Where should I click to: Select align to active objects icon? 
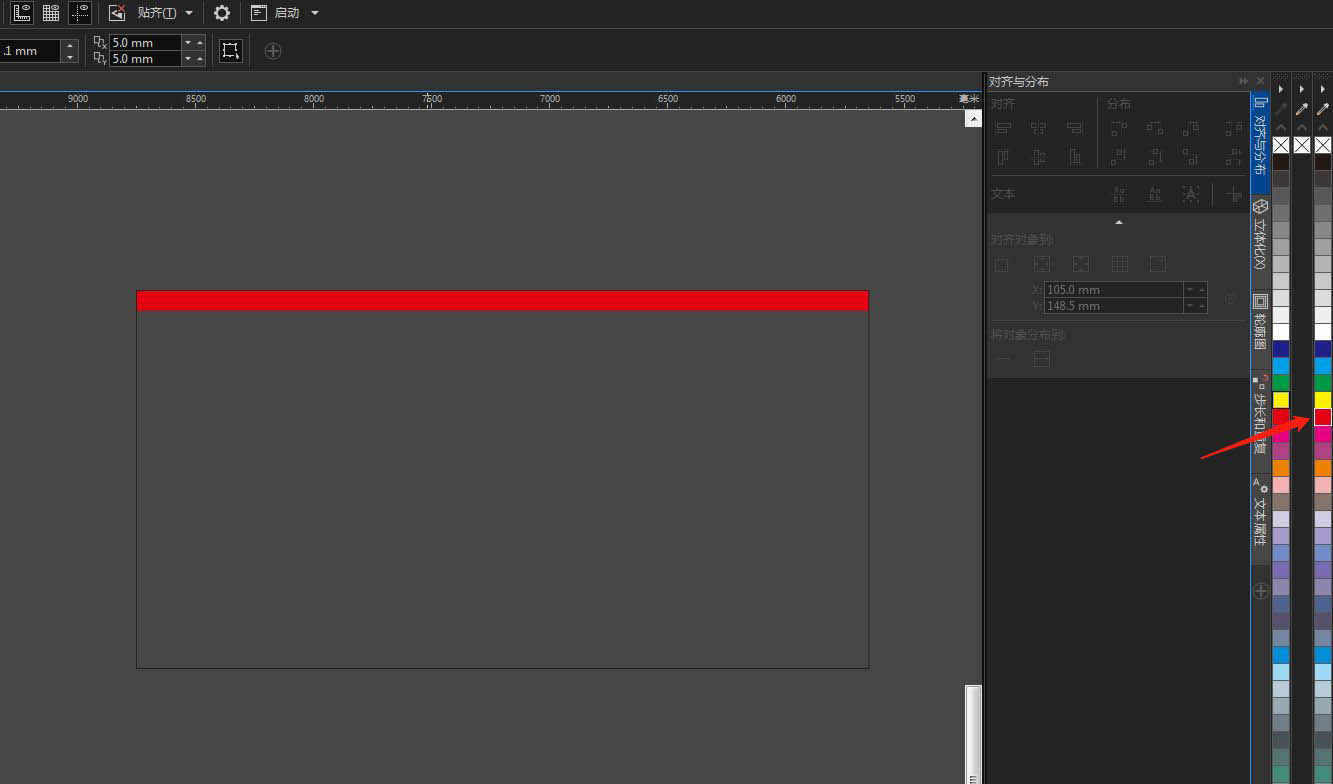pyautogui.click(x=1001, y=264)
